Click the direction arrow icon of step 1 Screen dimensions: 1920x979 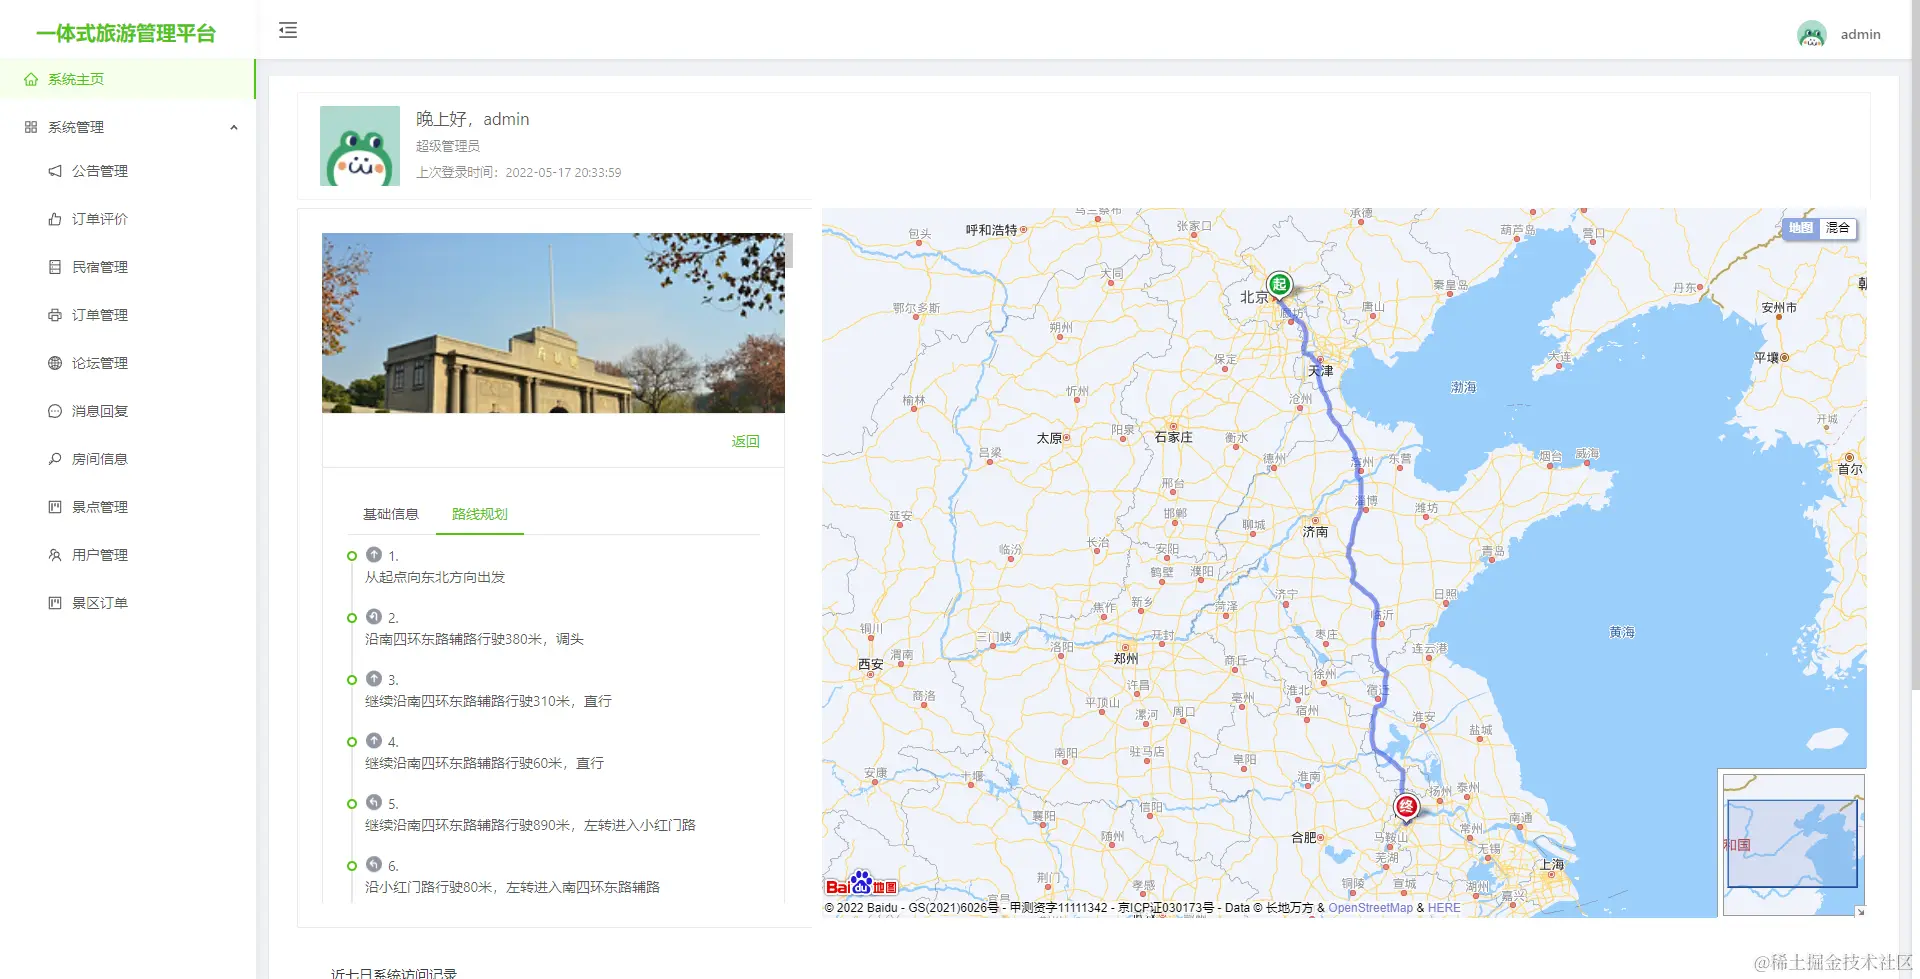374,554
